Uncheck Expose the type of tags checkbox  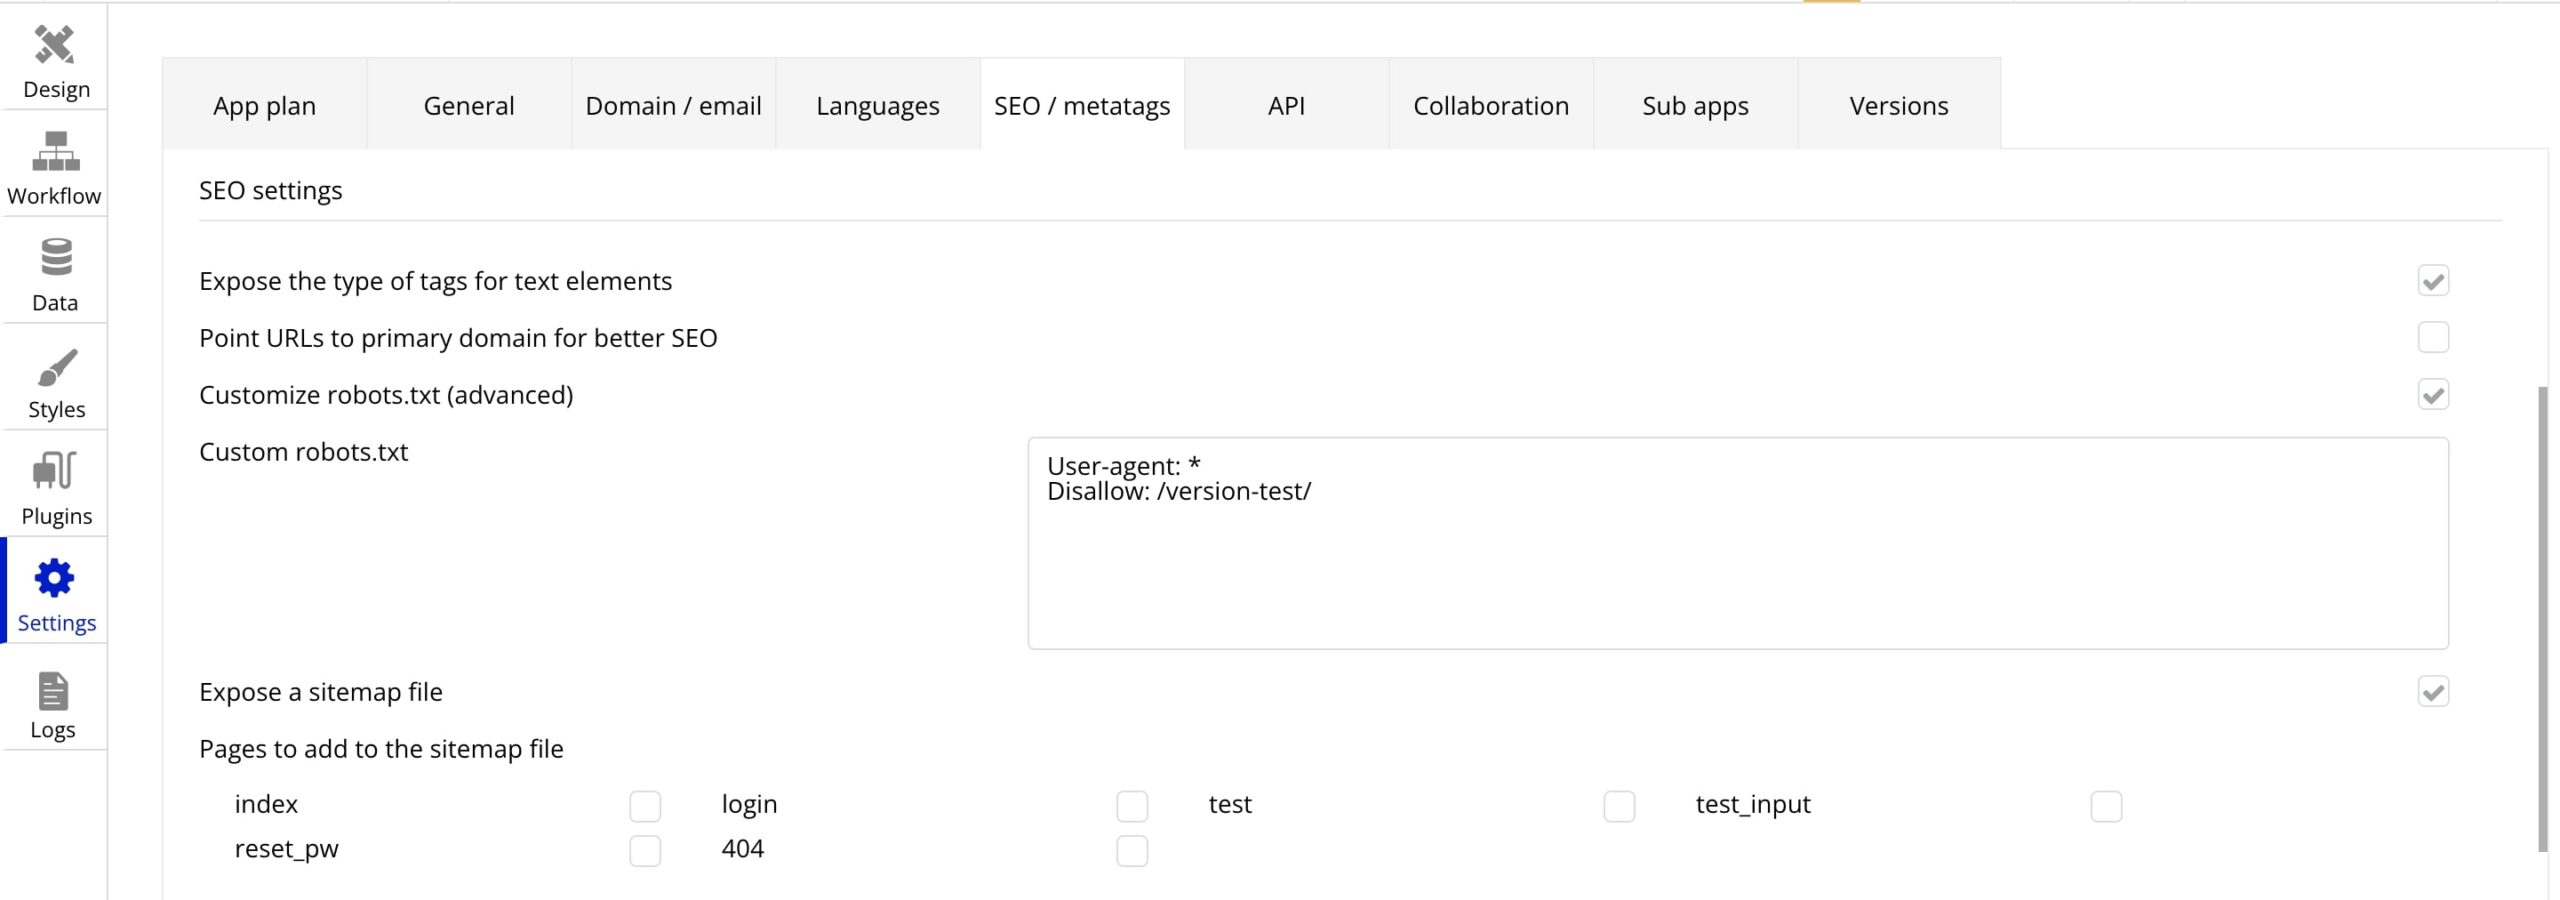[2432, 281]
